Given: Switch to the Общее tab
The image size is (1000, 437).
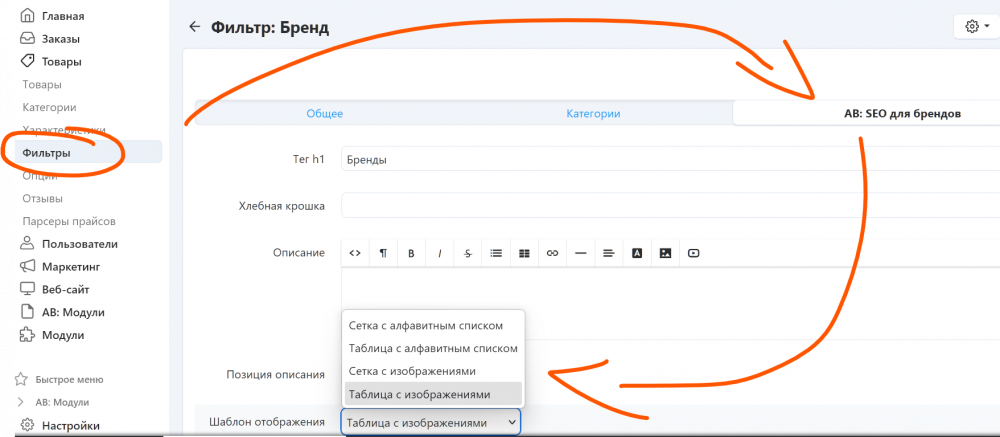Looking at the screenshot, I should click(324, 114).
